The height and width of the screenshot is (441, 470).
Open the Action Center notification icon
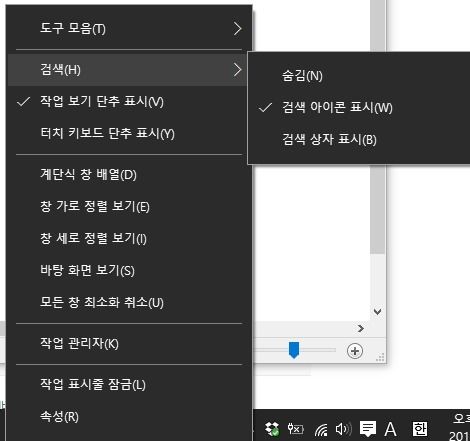tap(368, 429)
